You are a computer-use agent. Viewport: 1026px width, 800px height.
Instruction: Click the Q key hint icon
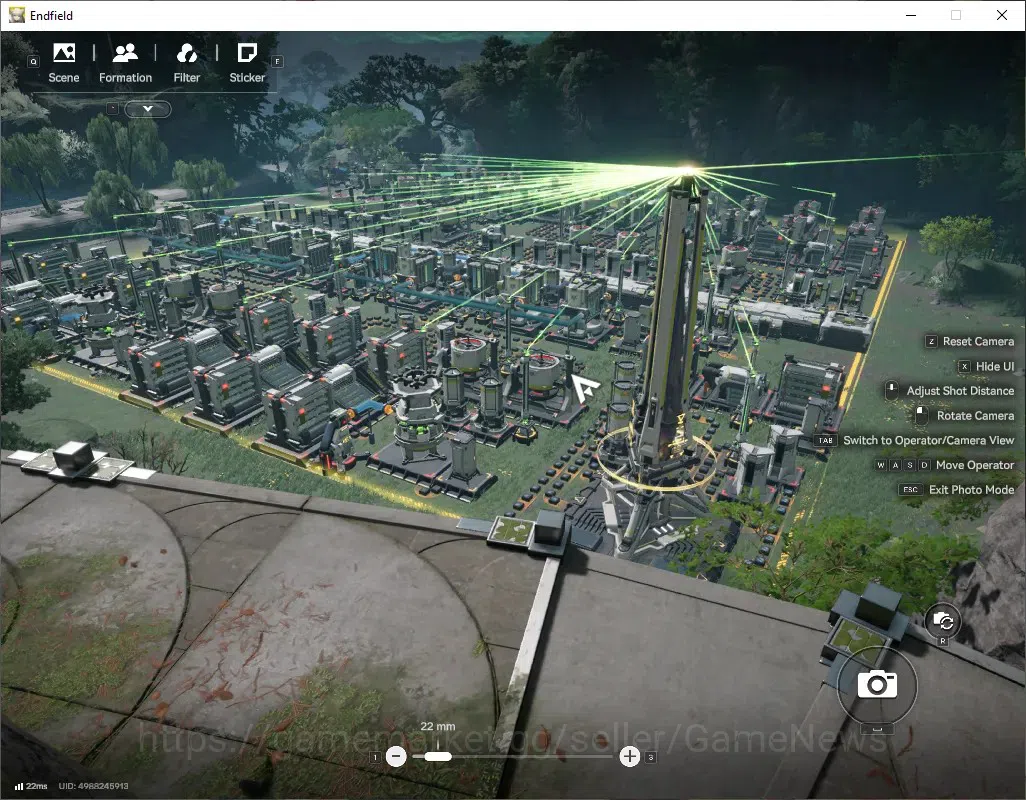point(33,61)
